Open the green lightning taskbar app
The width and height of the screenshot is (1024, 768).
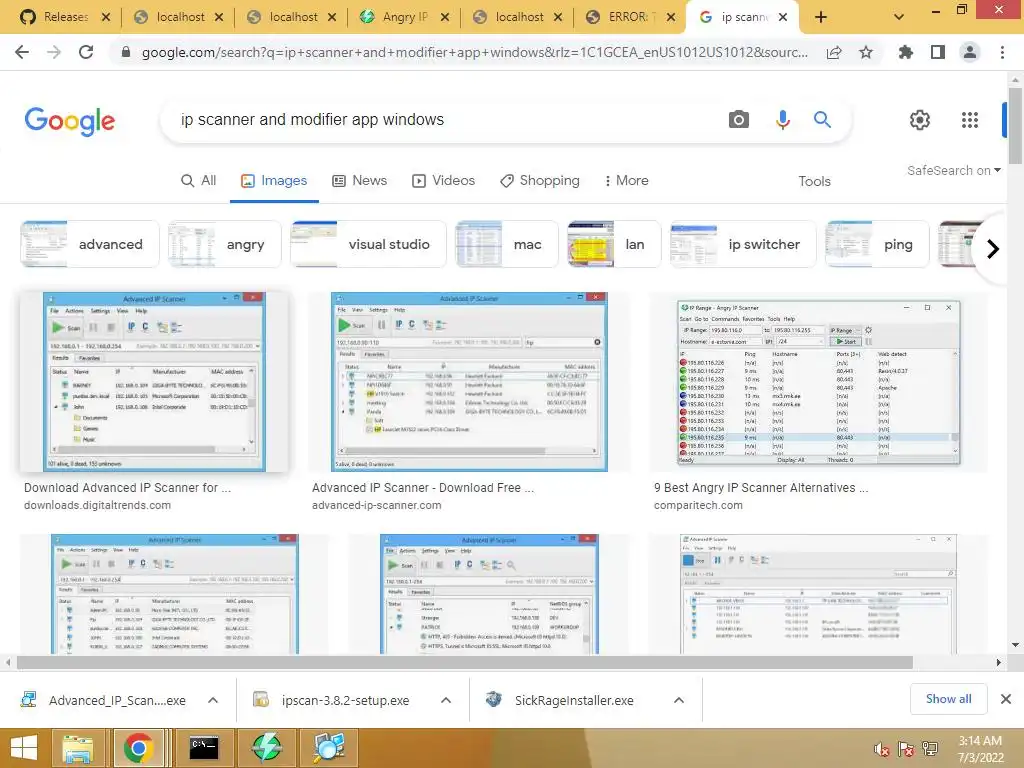tap(266, 748)
